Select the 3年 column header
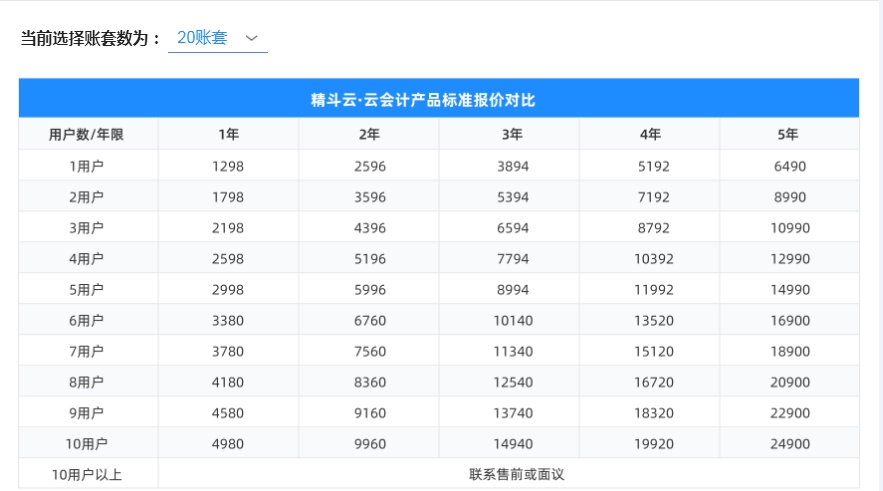The height and width of the screenshot is (491, 883). (x=508, y=134)
